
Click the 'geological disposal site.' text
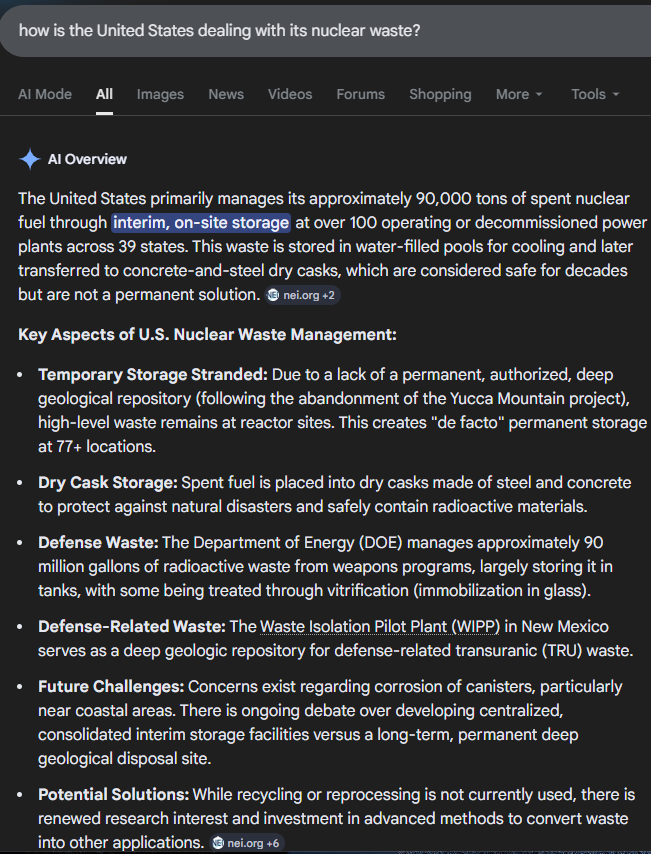point(124,758)
